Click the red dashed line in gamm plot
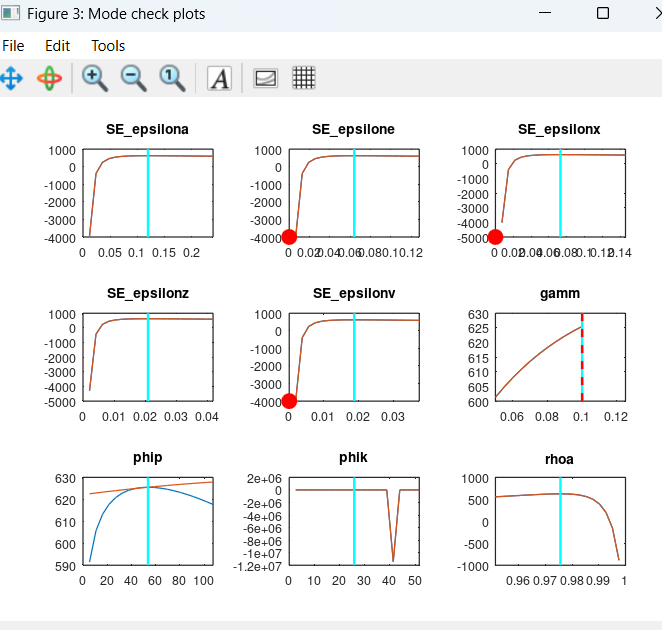The image size is (662, 630). [x=582, y=370]
